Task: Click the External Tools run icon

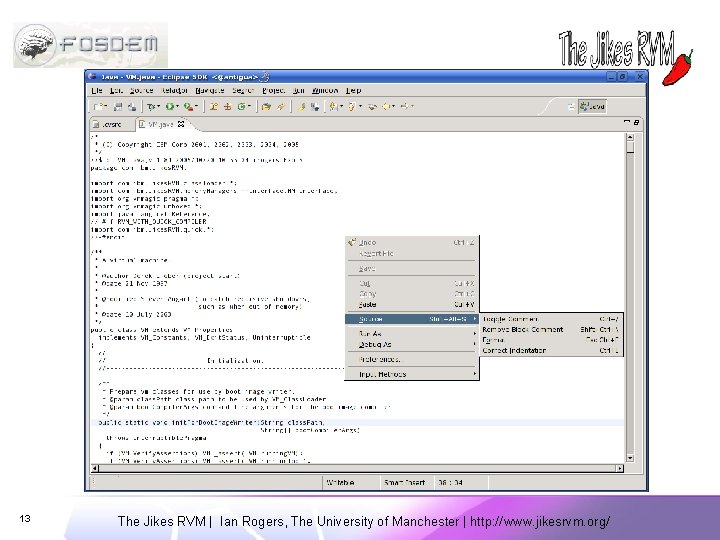Action: pyautogui.click(x=188, y=107)
